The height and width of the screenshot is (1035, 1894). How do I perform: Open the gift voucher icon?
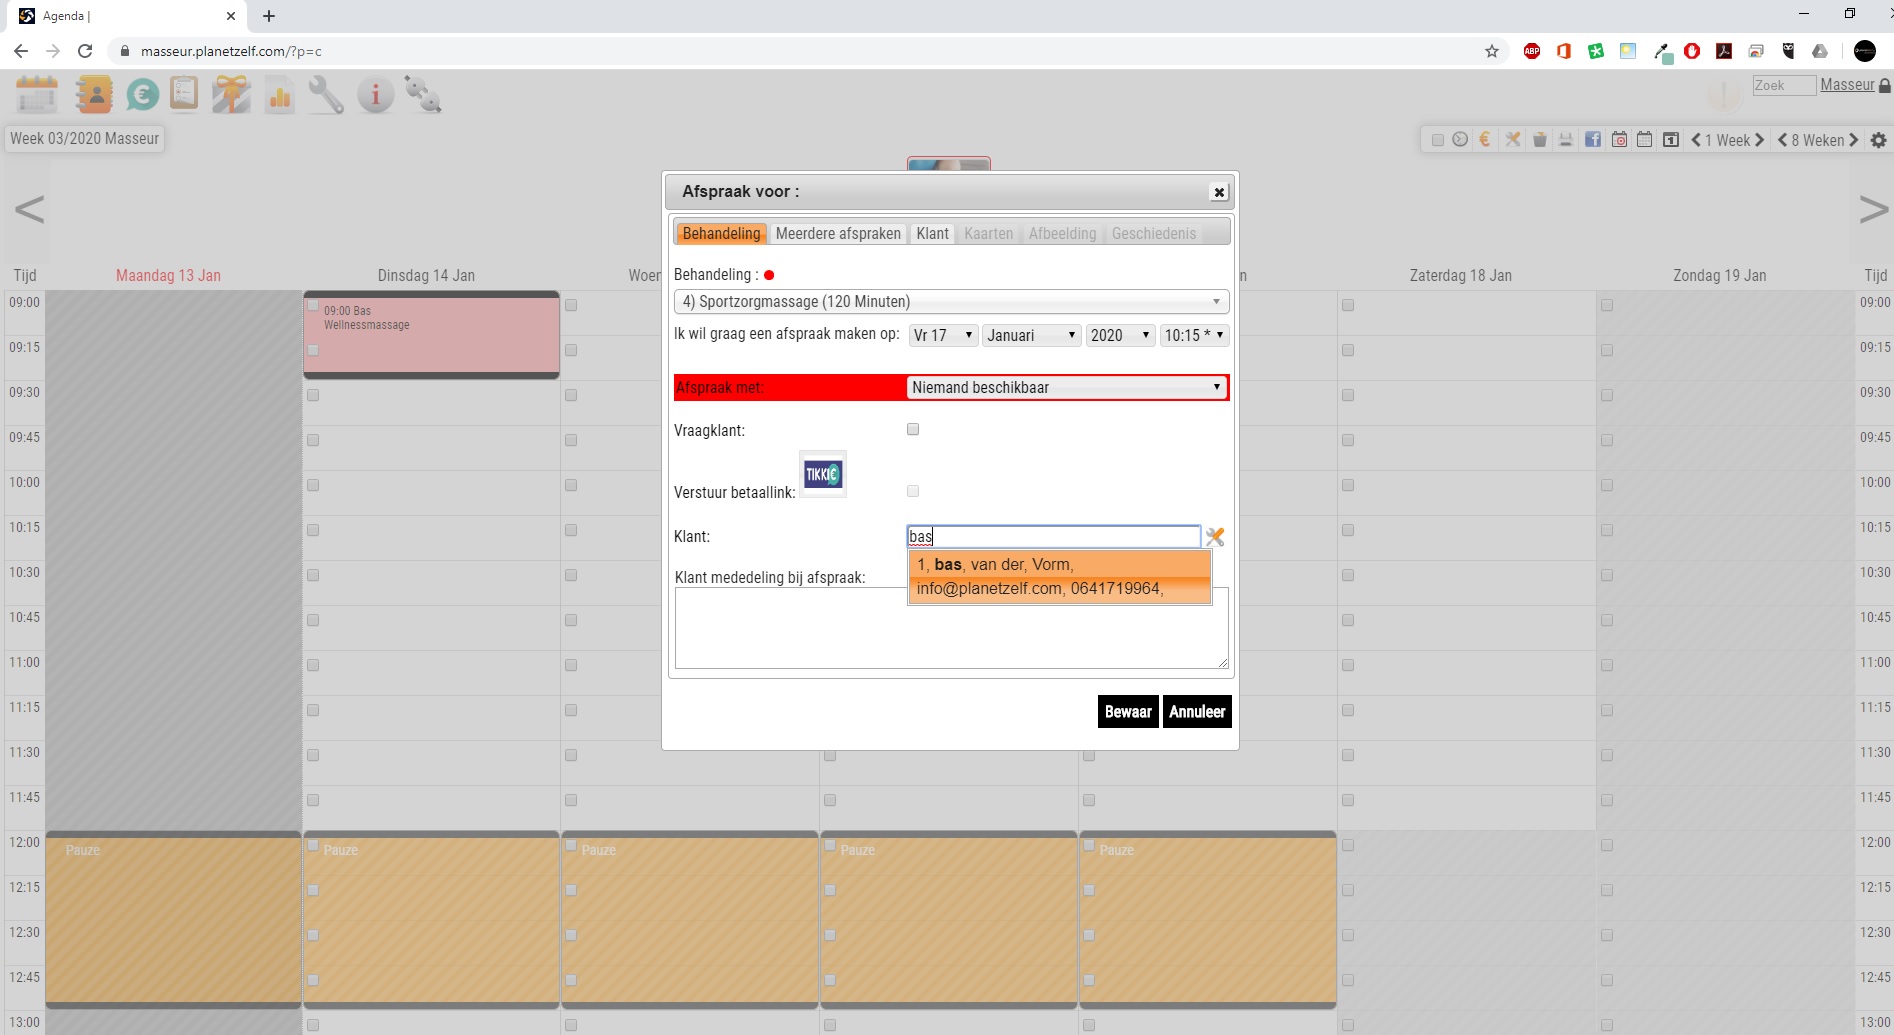pyautogui.click(x=231, y=95)
